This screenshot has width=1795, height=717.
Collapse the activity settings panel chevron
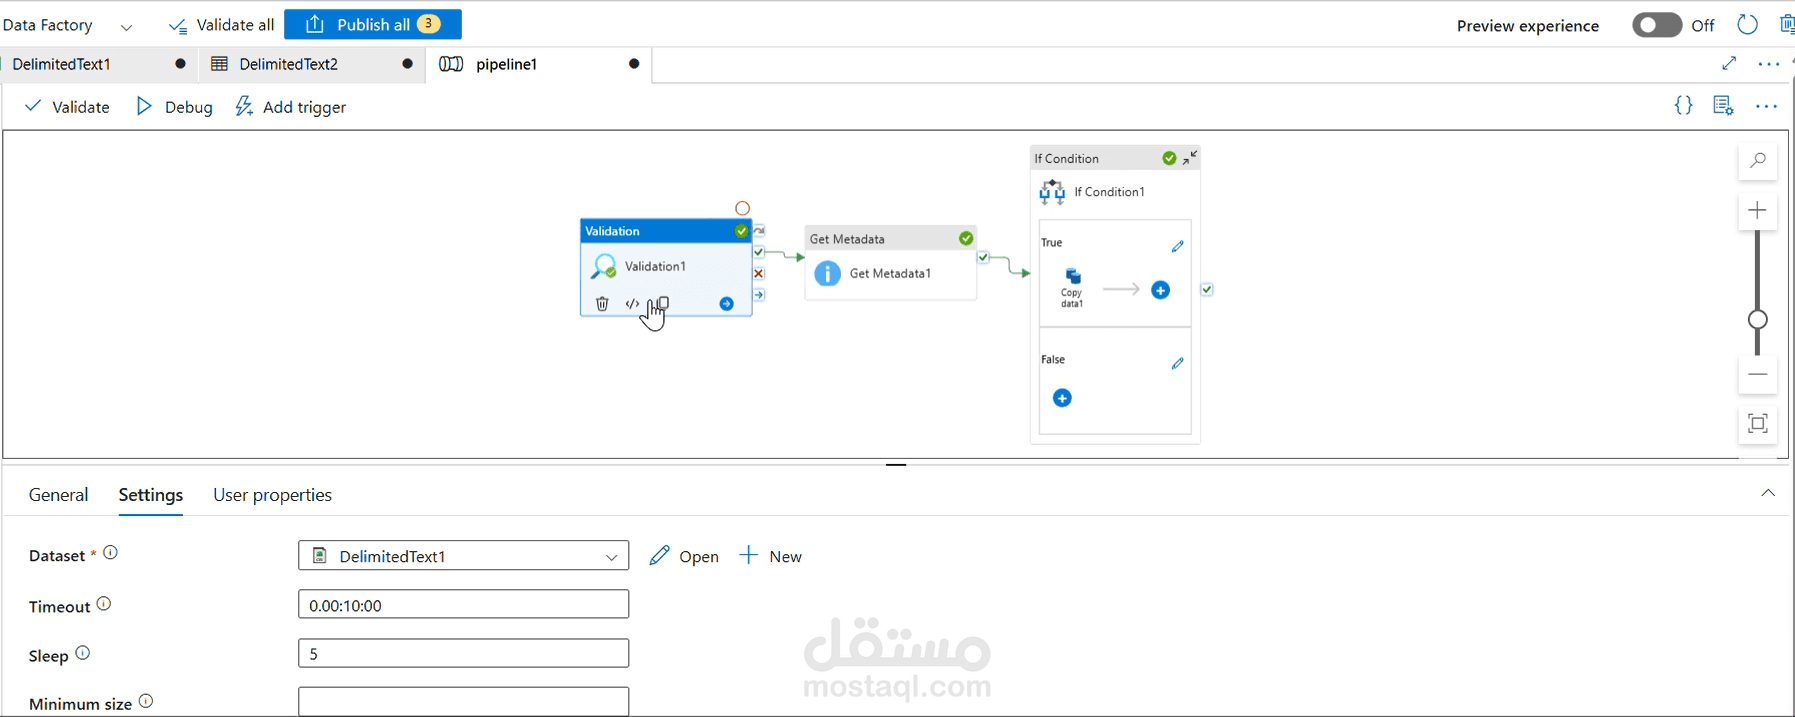(1768, 493)
